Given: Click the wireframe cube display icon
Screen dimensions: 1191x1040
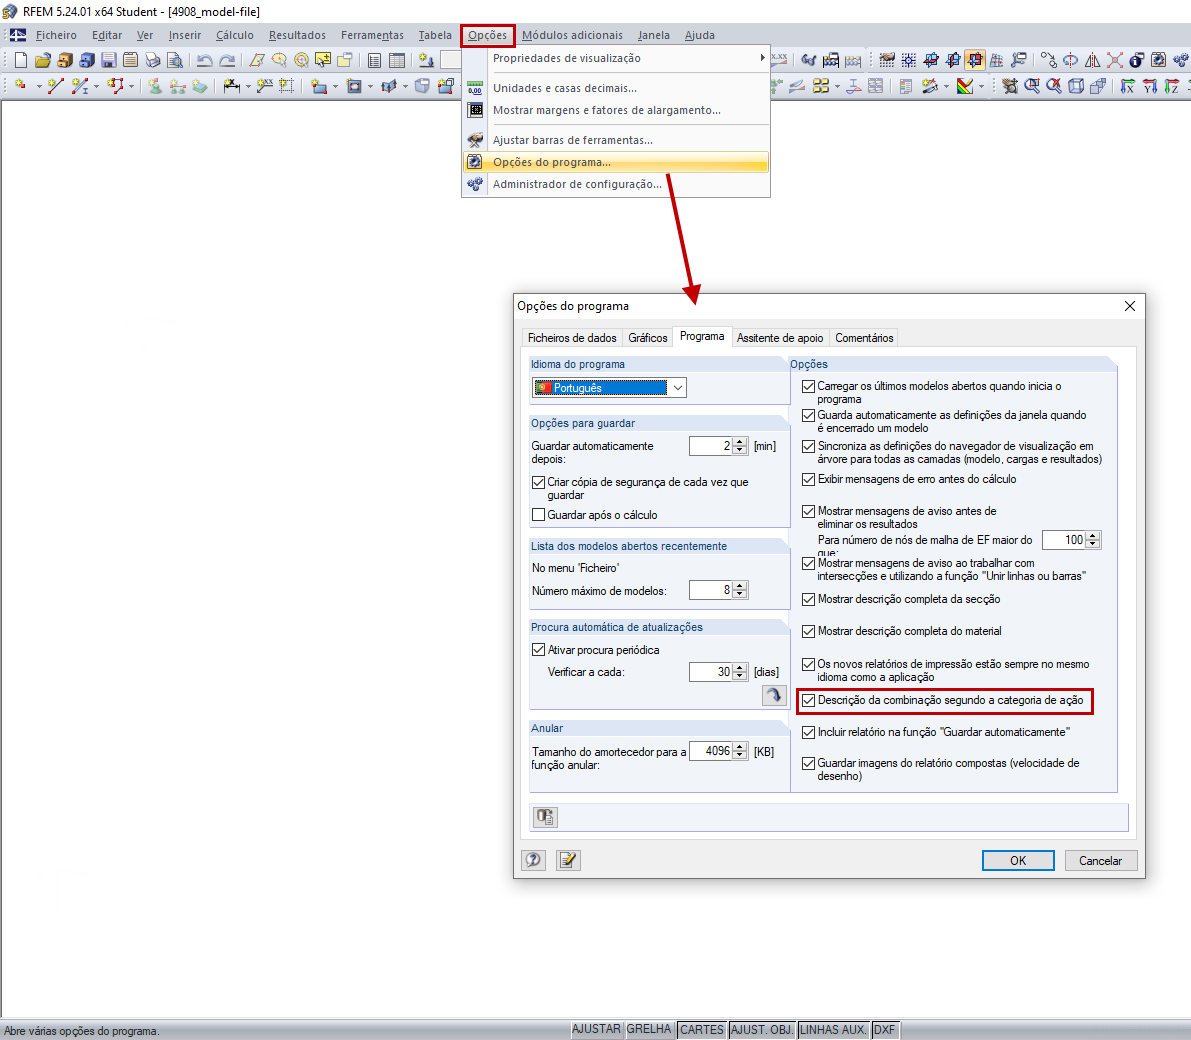Looking at the screenshot, I should 1076,86.
